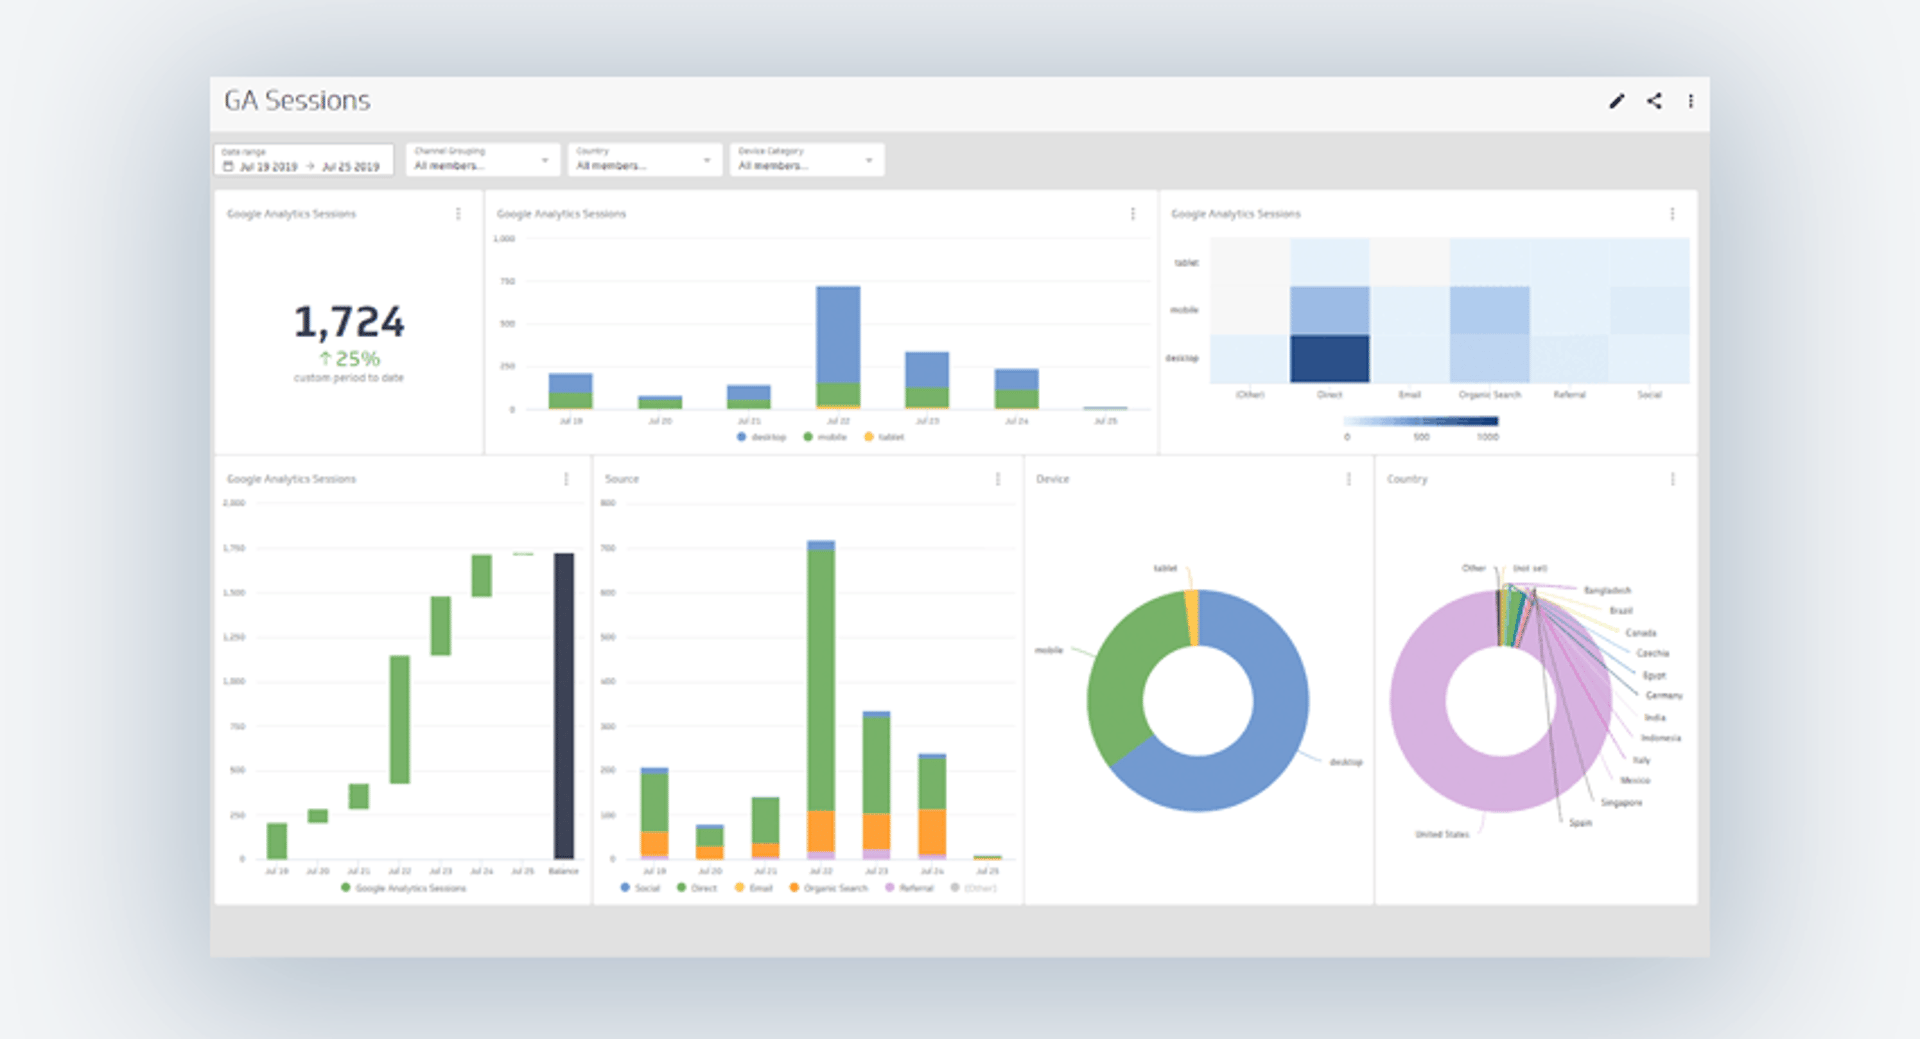This screenshot has width=1920, height=1039.
Task: Click the three-dot icon on the Source chart
Action: tap(997, 479)
